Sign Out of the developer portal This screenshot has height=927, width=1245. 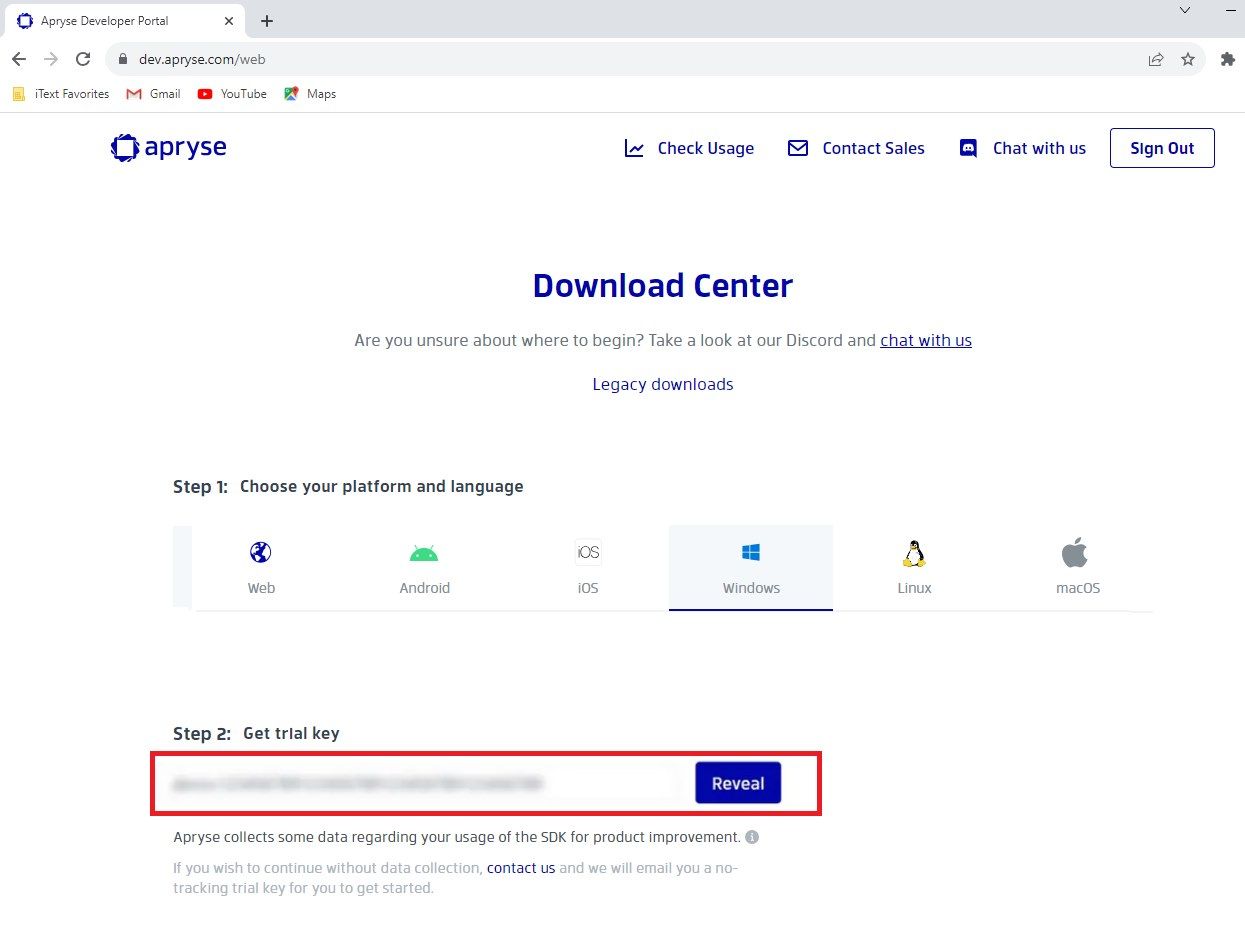[1161, 147]
